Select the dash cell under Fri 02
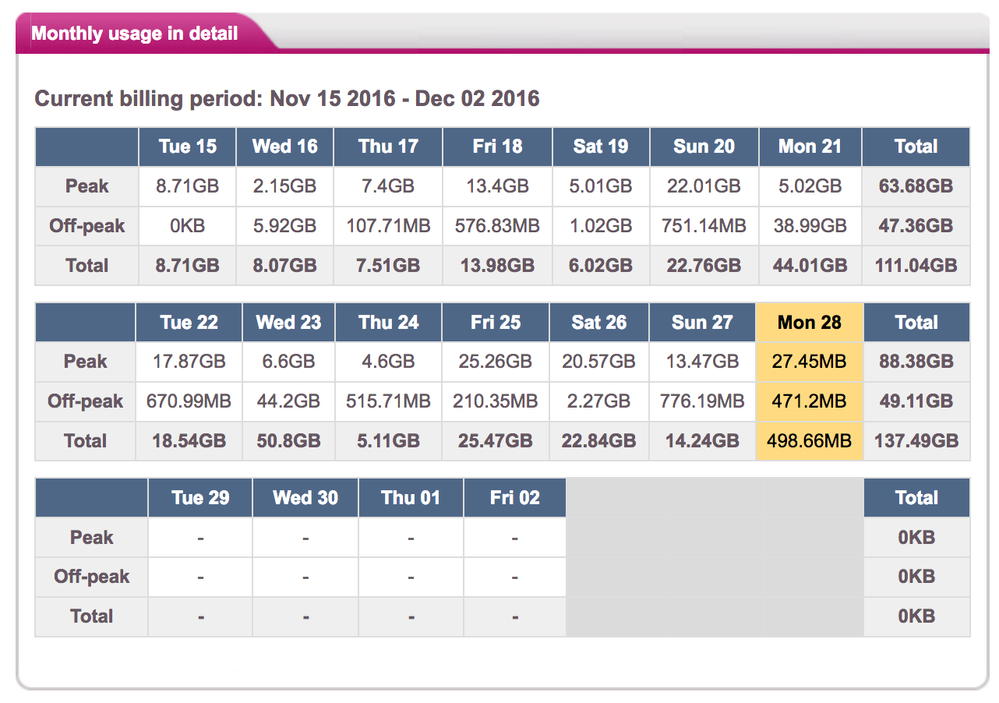The height and width of the screenshot is (703, 999). pyautogui.click(x=513, y=617)
